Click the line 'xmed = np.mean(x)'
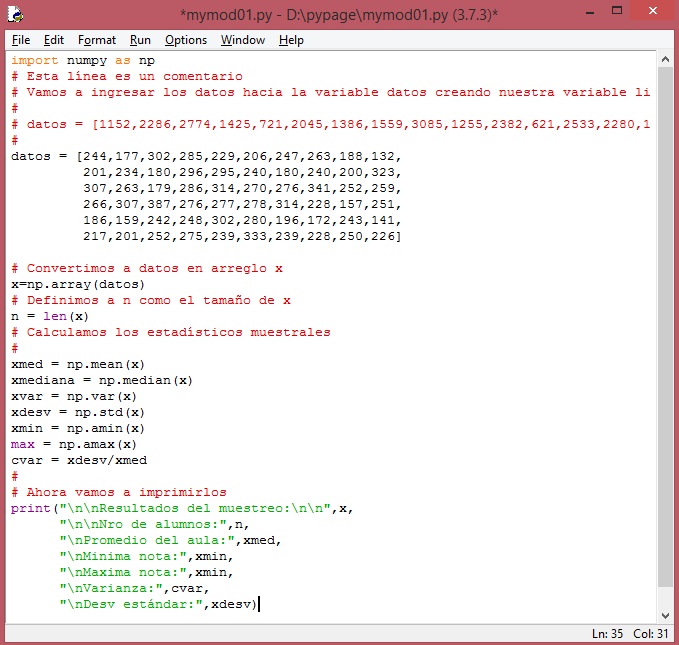 coord(78,364)
